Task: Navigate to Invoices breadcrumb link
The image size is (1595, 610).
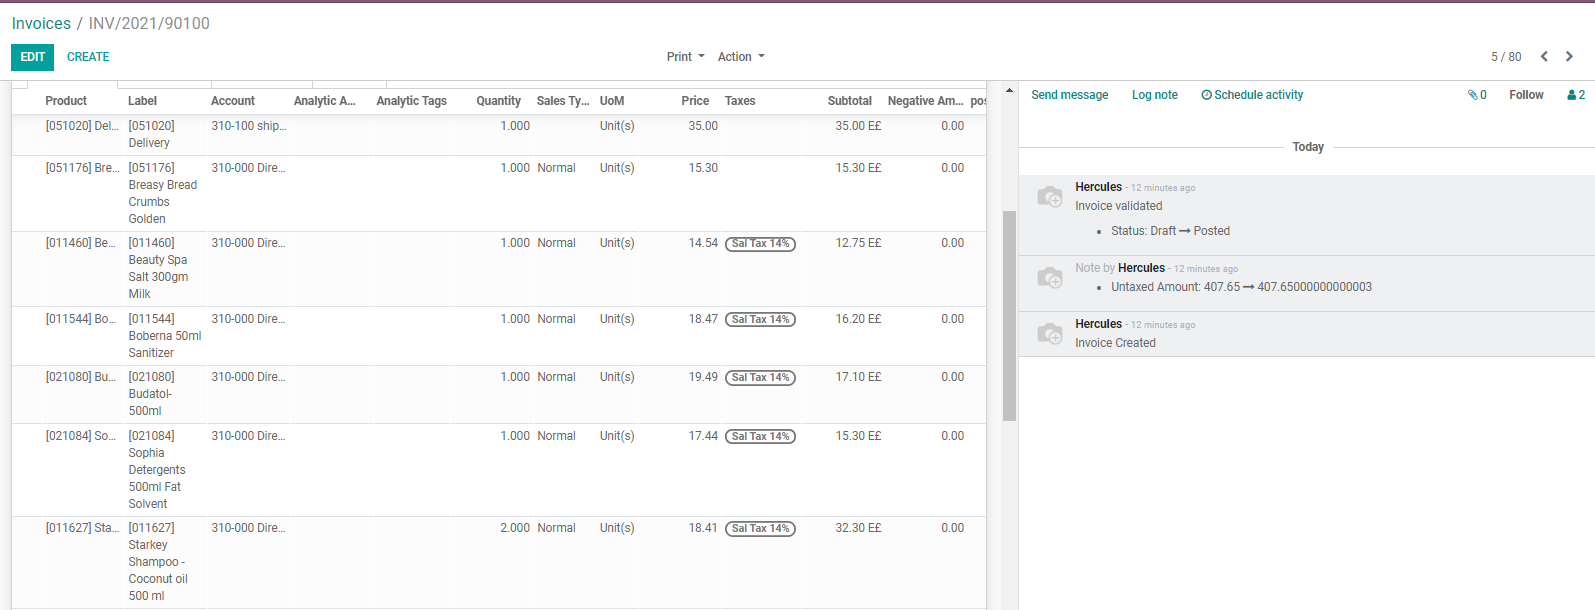Action: 41,23
